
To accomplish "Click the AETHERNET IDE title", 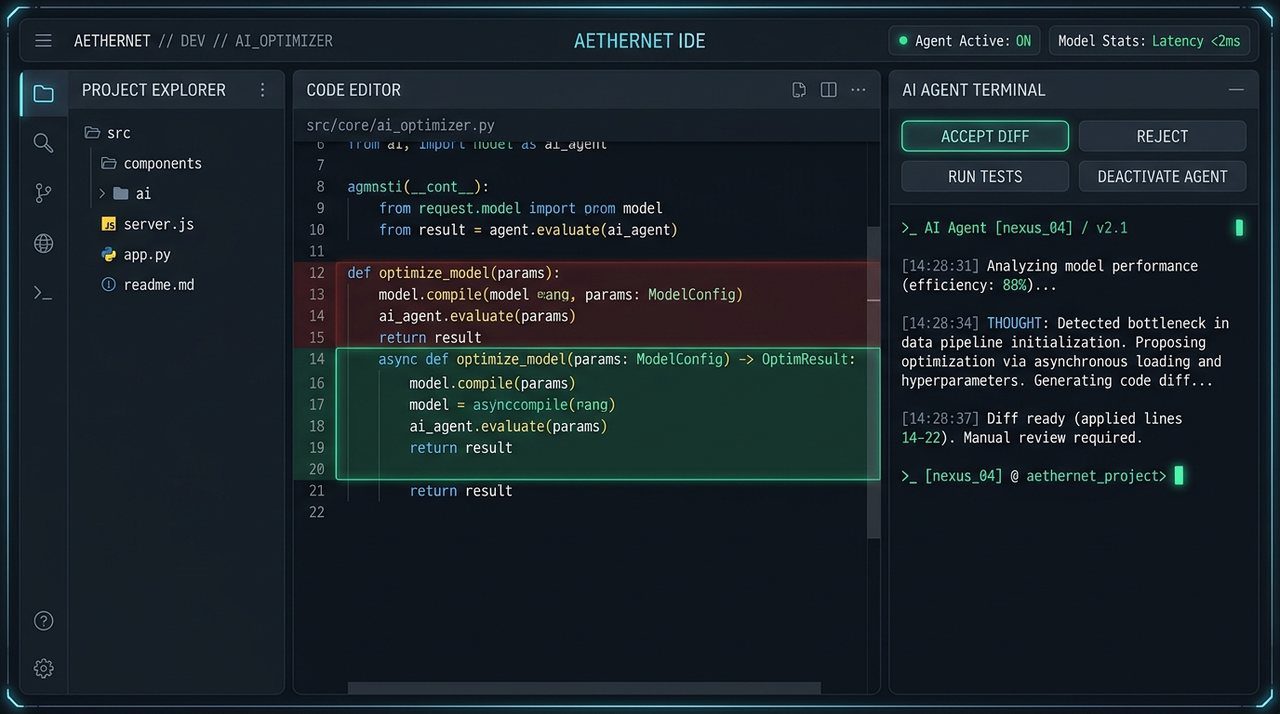I will click(x=640, y=41).
